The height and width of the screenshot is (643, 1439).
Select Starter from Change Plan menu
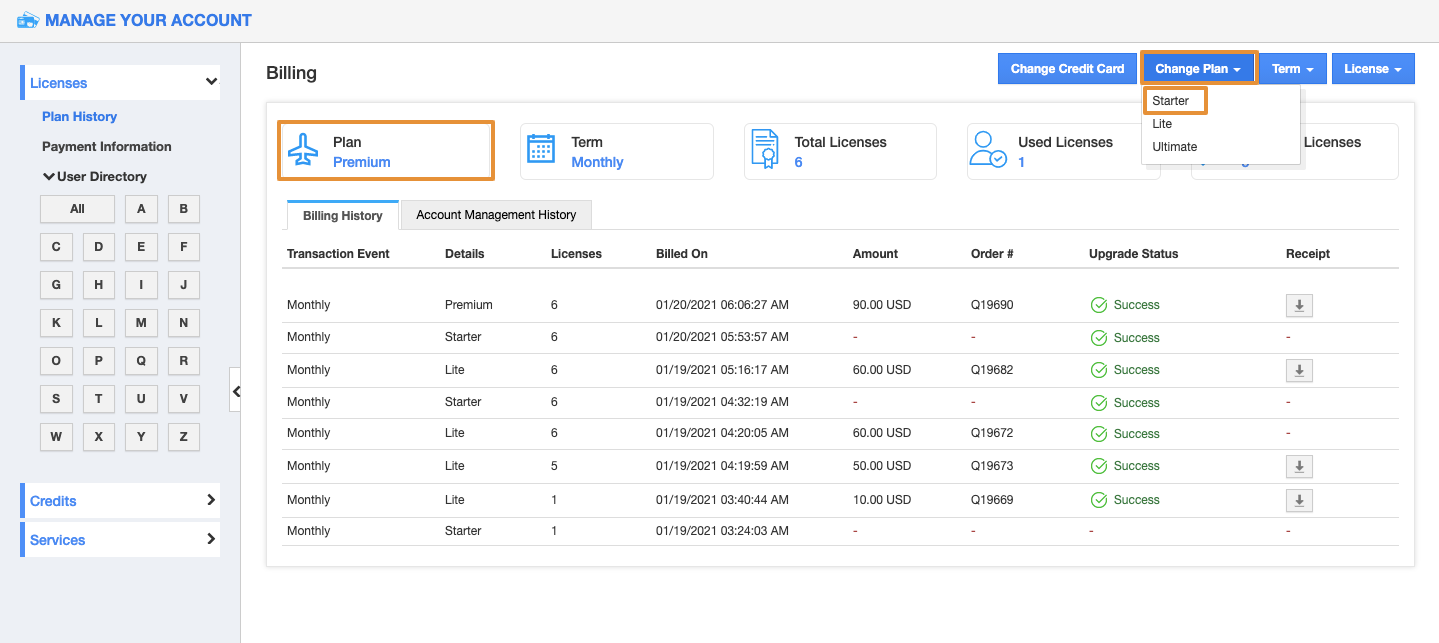1171,101
